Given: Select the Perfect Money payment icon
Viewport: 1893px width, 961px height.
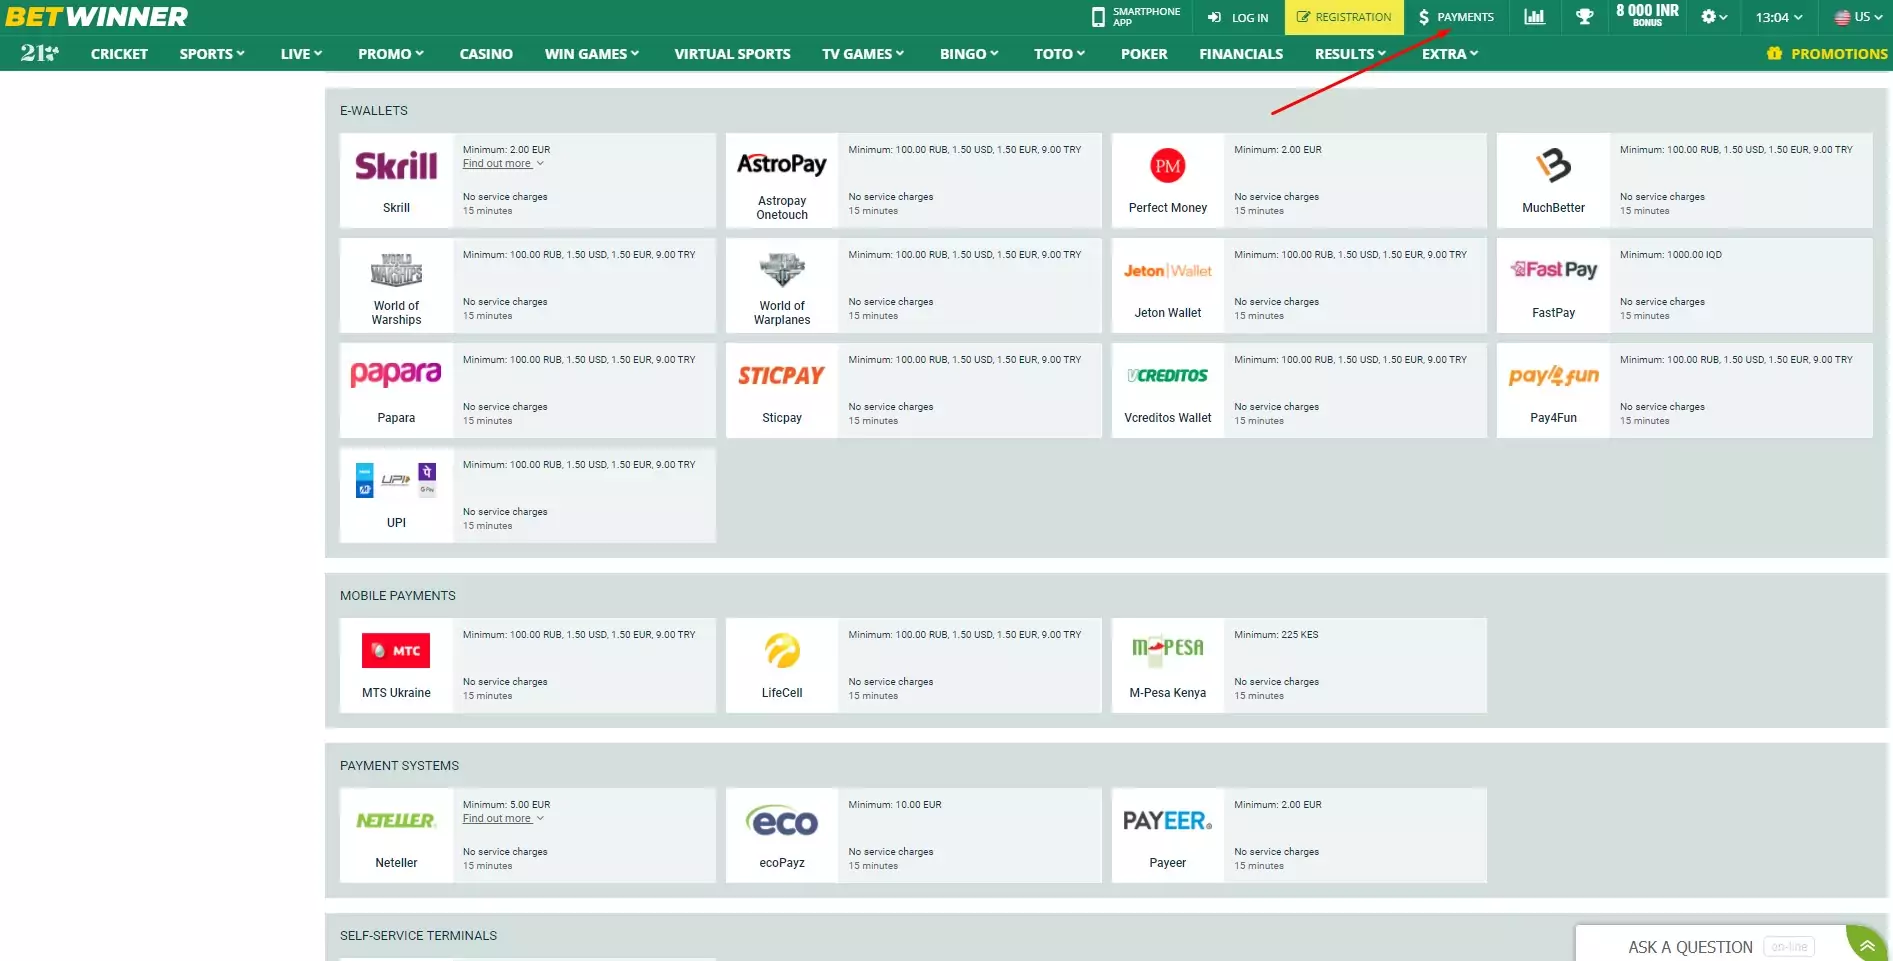Looking at the screenshot, I should [1167, 166].
